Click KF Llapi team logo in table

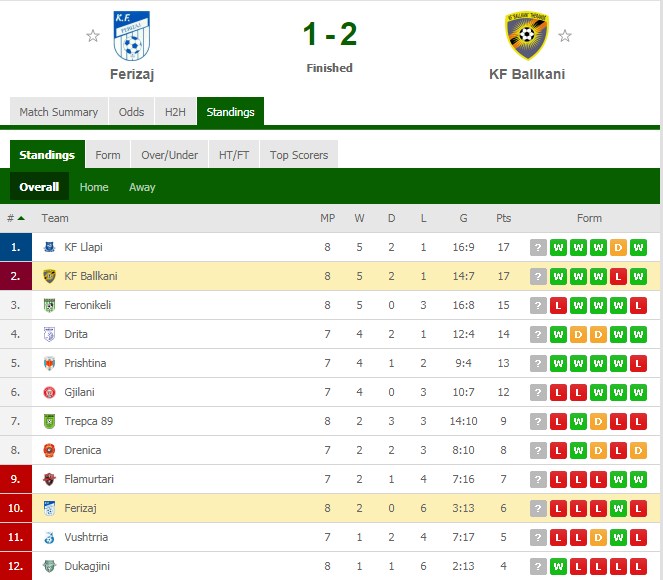tap(49, 247)
